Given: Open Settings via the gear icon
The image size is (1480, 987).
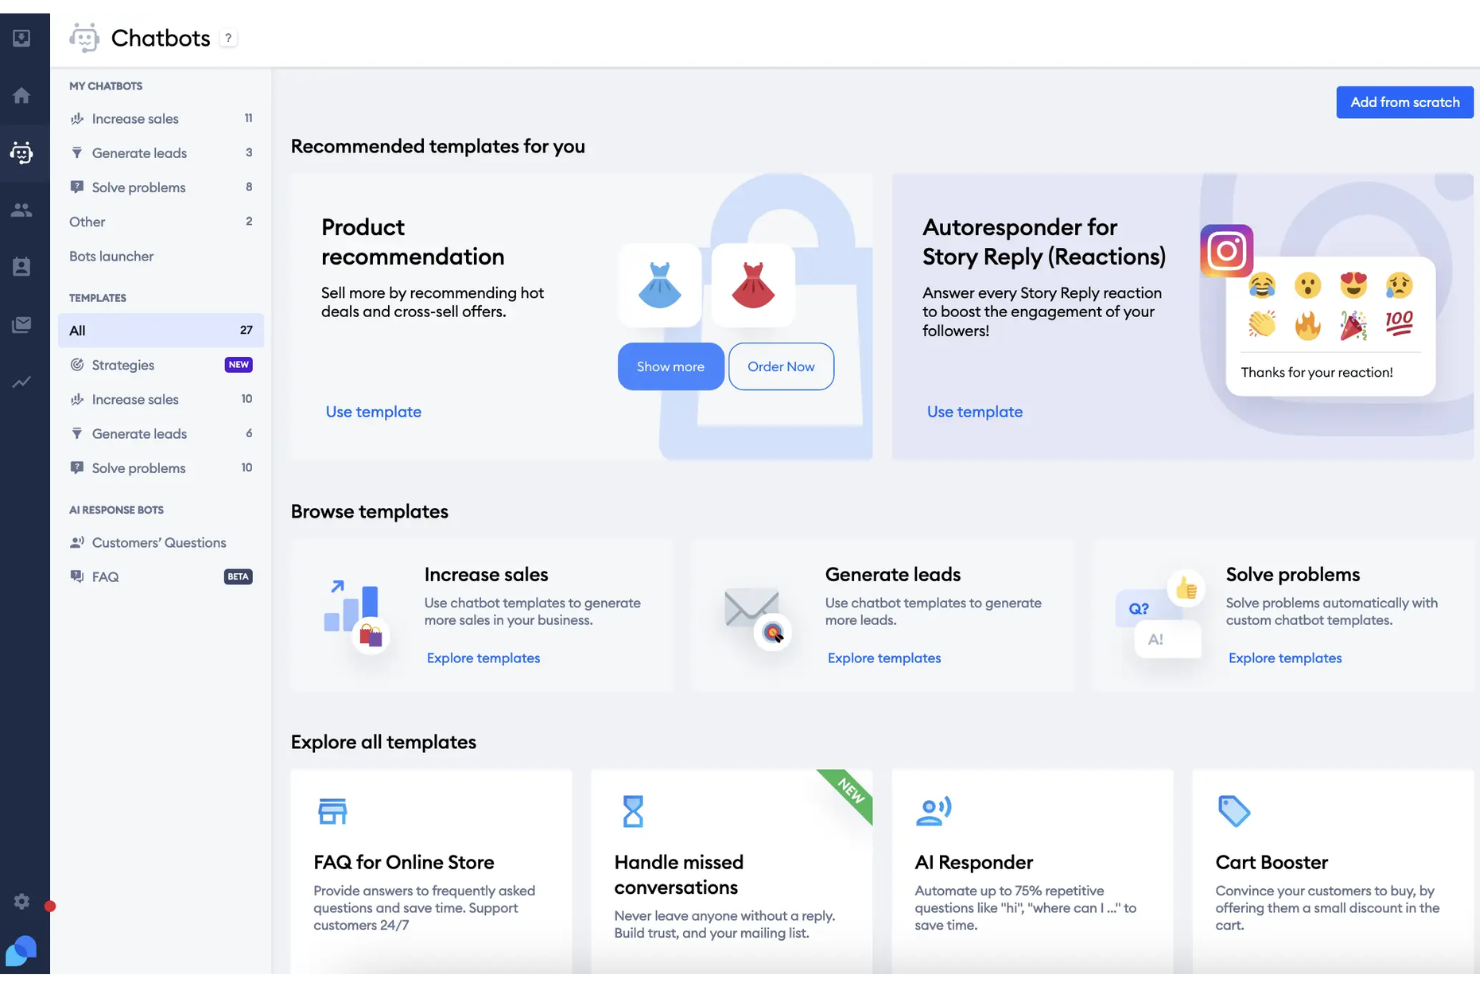Looking at the screenshot, I should [x=21, y=901].
